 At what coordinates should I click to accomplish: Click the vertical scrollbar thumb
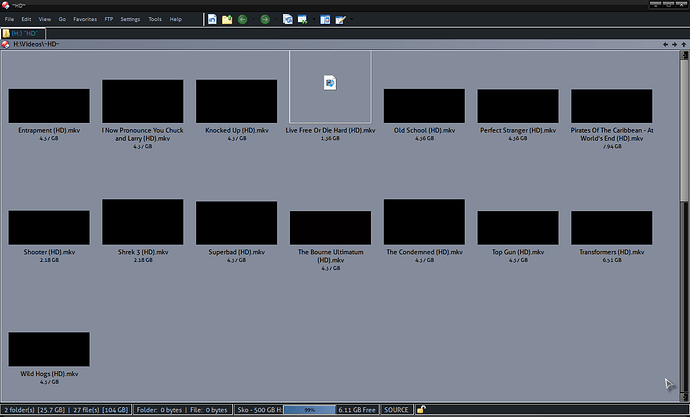click(x=684, y=131)
